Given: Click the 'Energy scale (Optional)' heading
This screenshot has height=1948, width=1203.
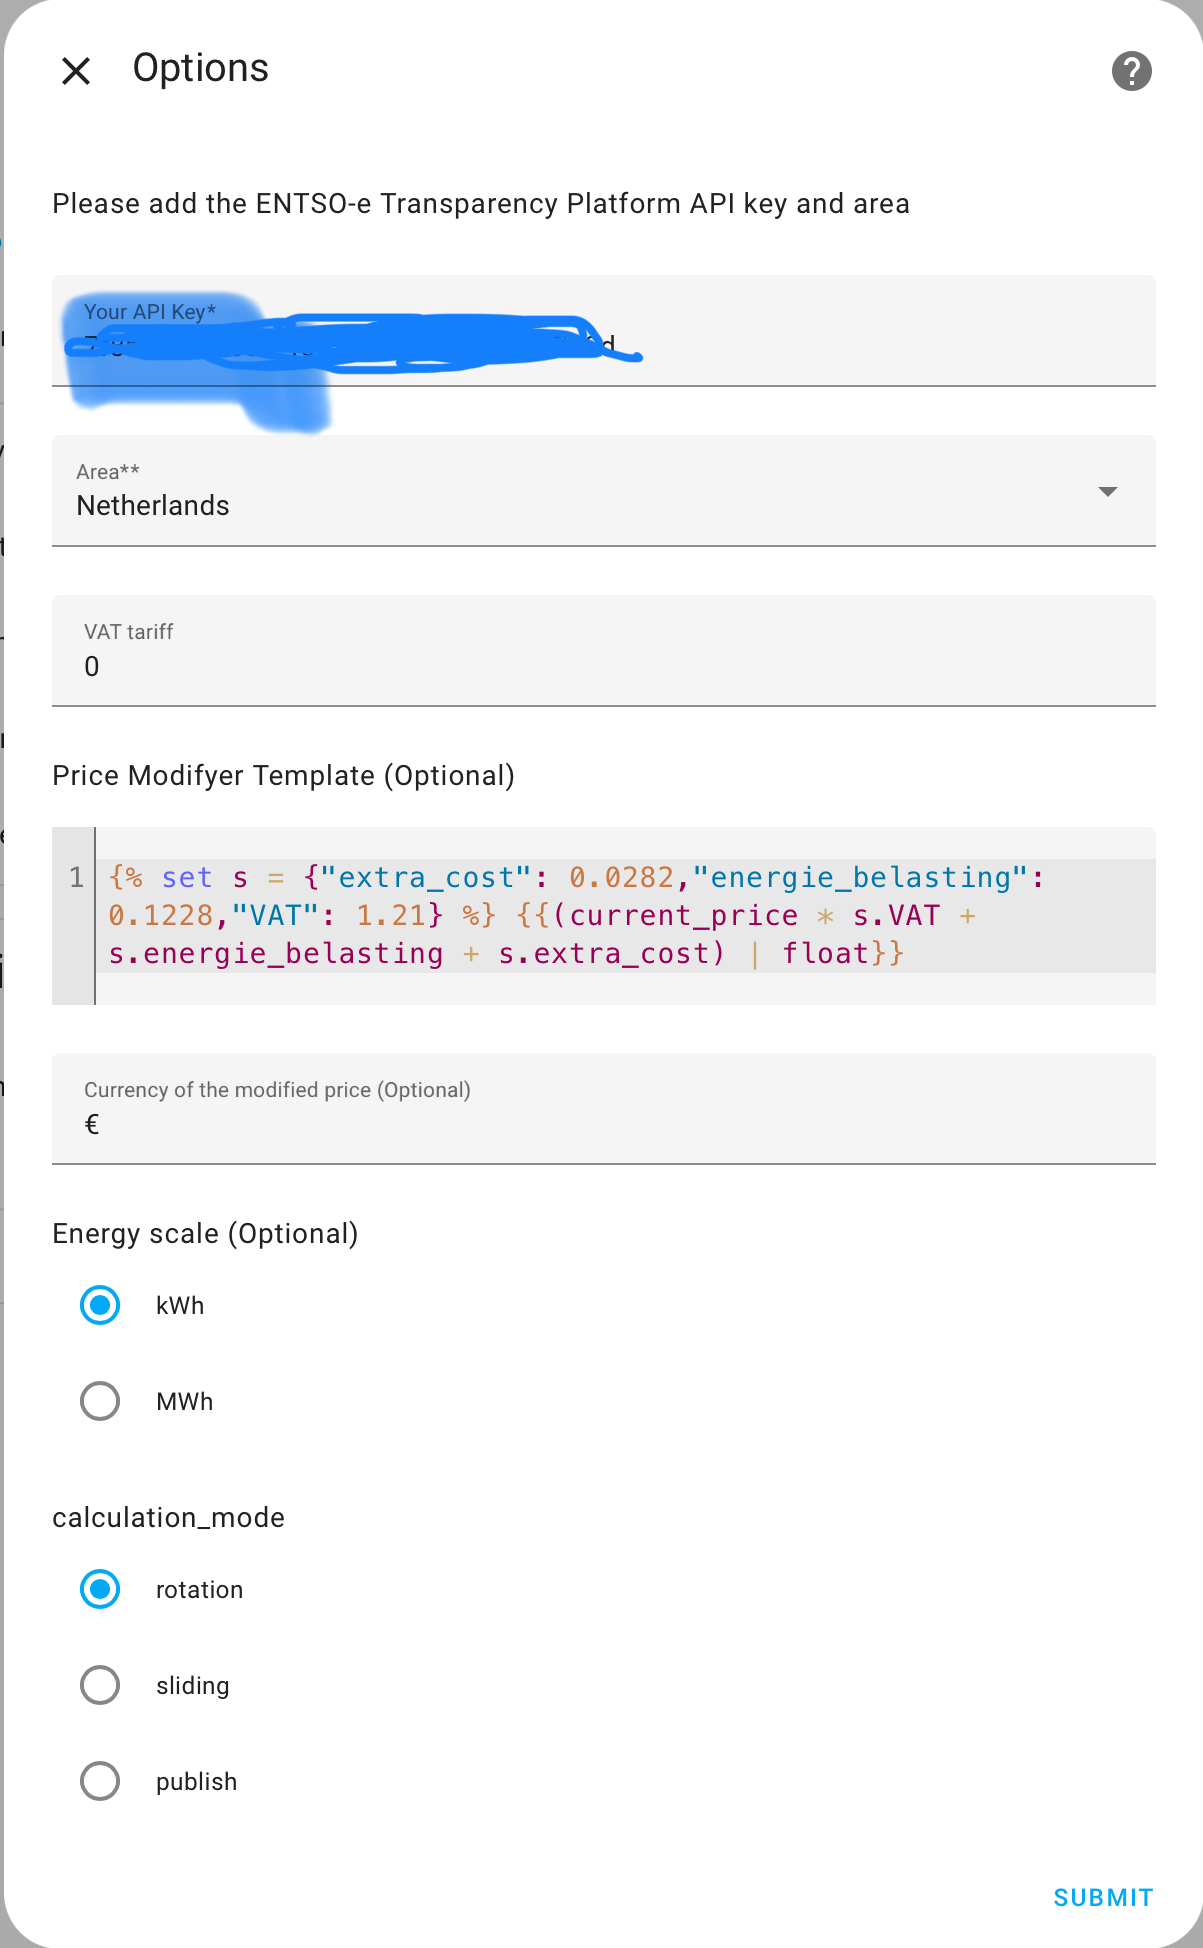Looking at the screenshot, I should tap(205, 1234).
